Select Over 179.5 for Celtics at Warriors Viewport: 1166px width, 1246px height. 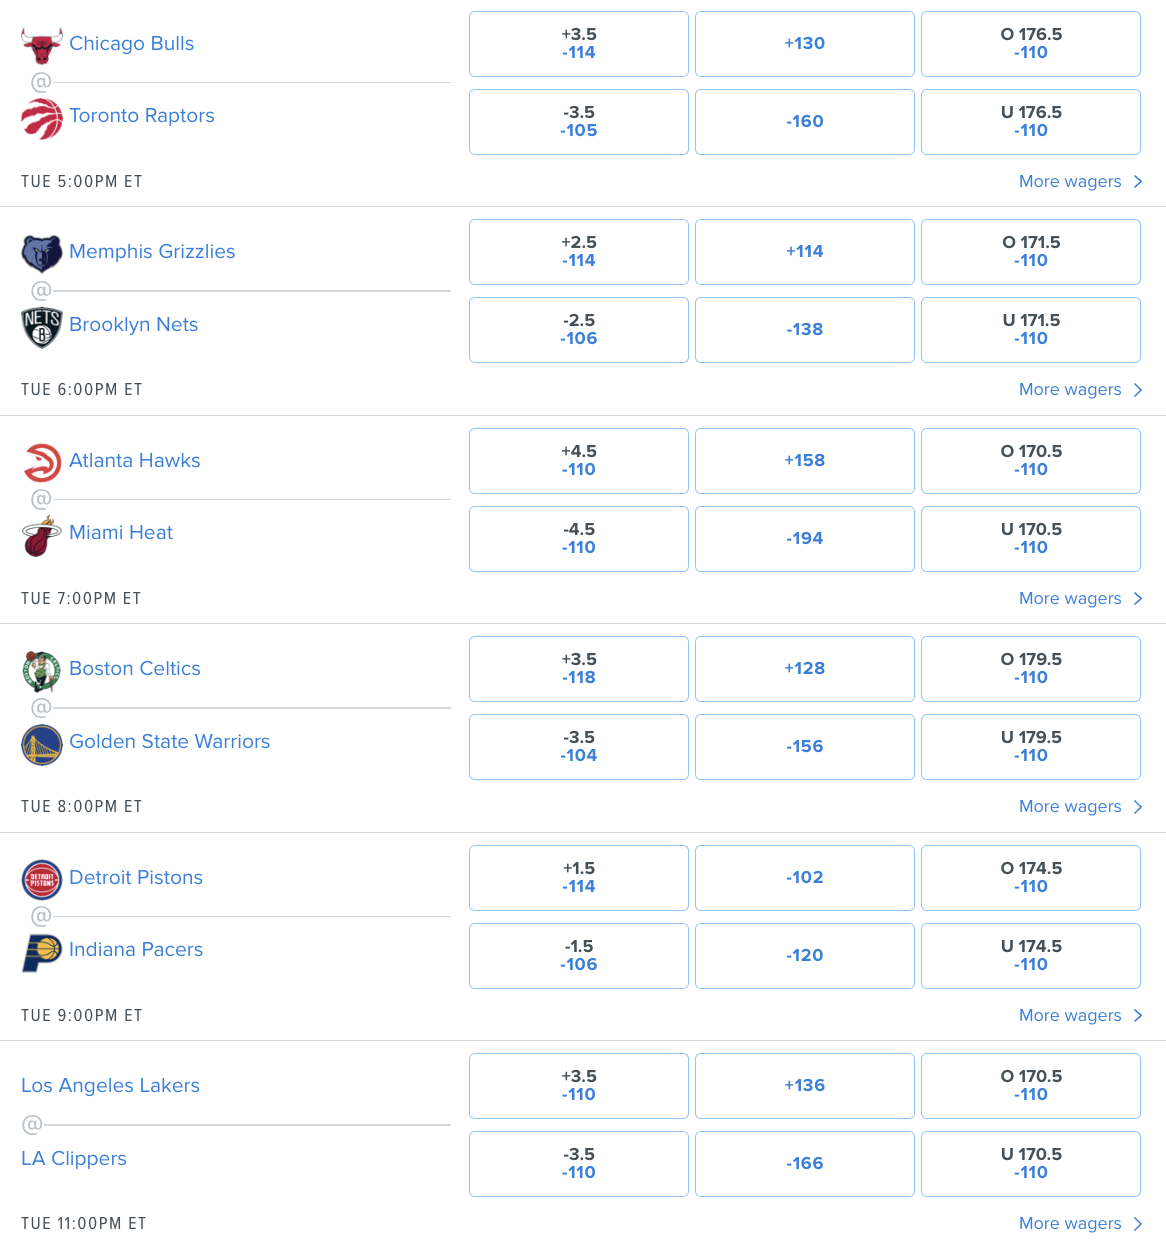coord(1031,669)
